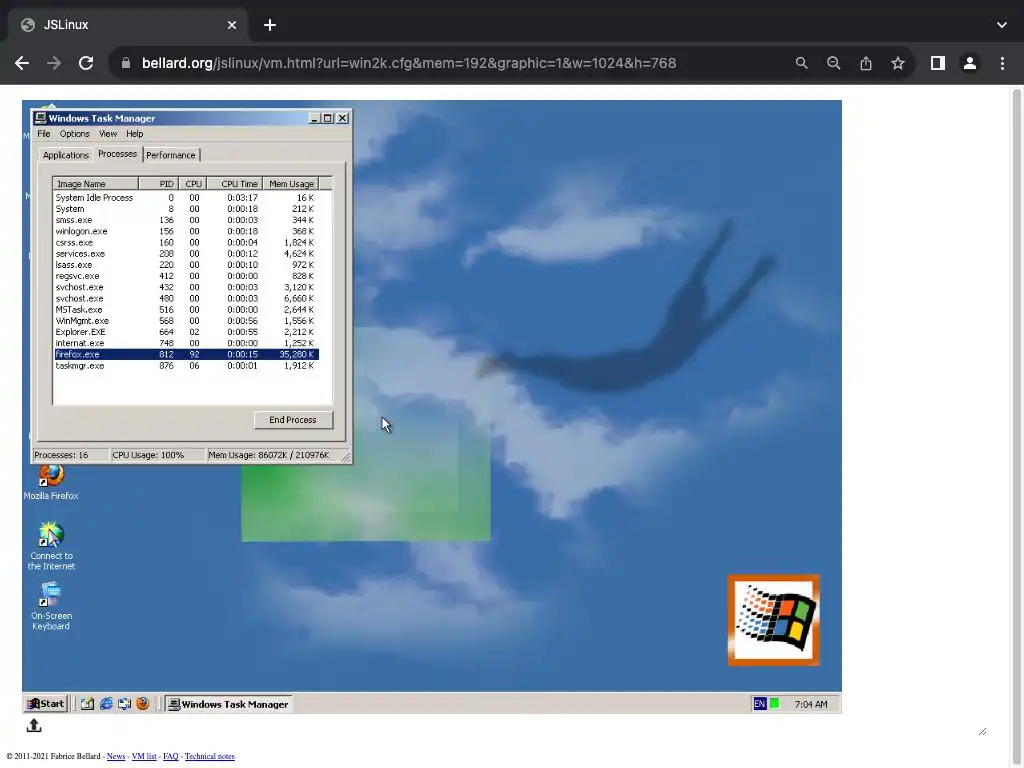The image size is (1024, 768).
Task: Click the Task Manager title bar icon
Action: (x=40, y=118)
